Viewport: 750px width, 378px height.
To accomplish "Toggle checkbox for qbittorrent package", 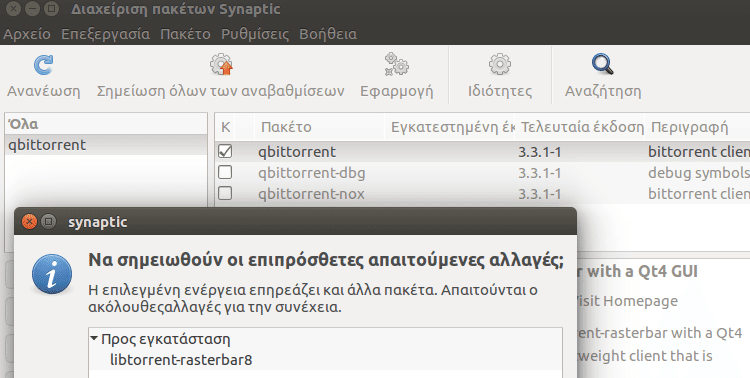I will [225, 152].
